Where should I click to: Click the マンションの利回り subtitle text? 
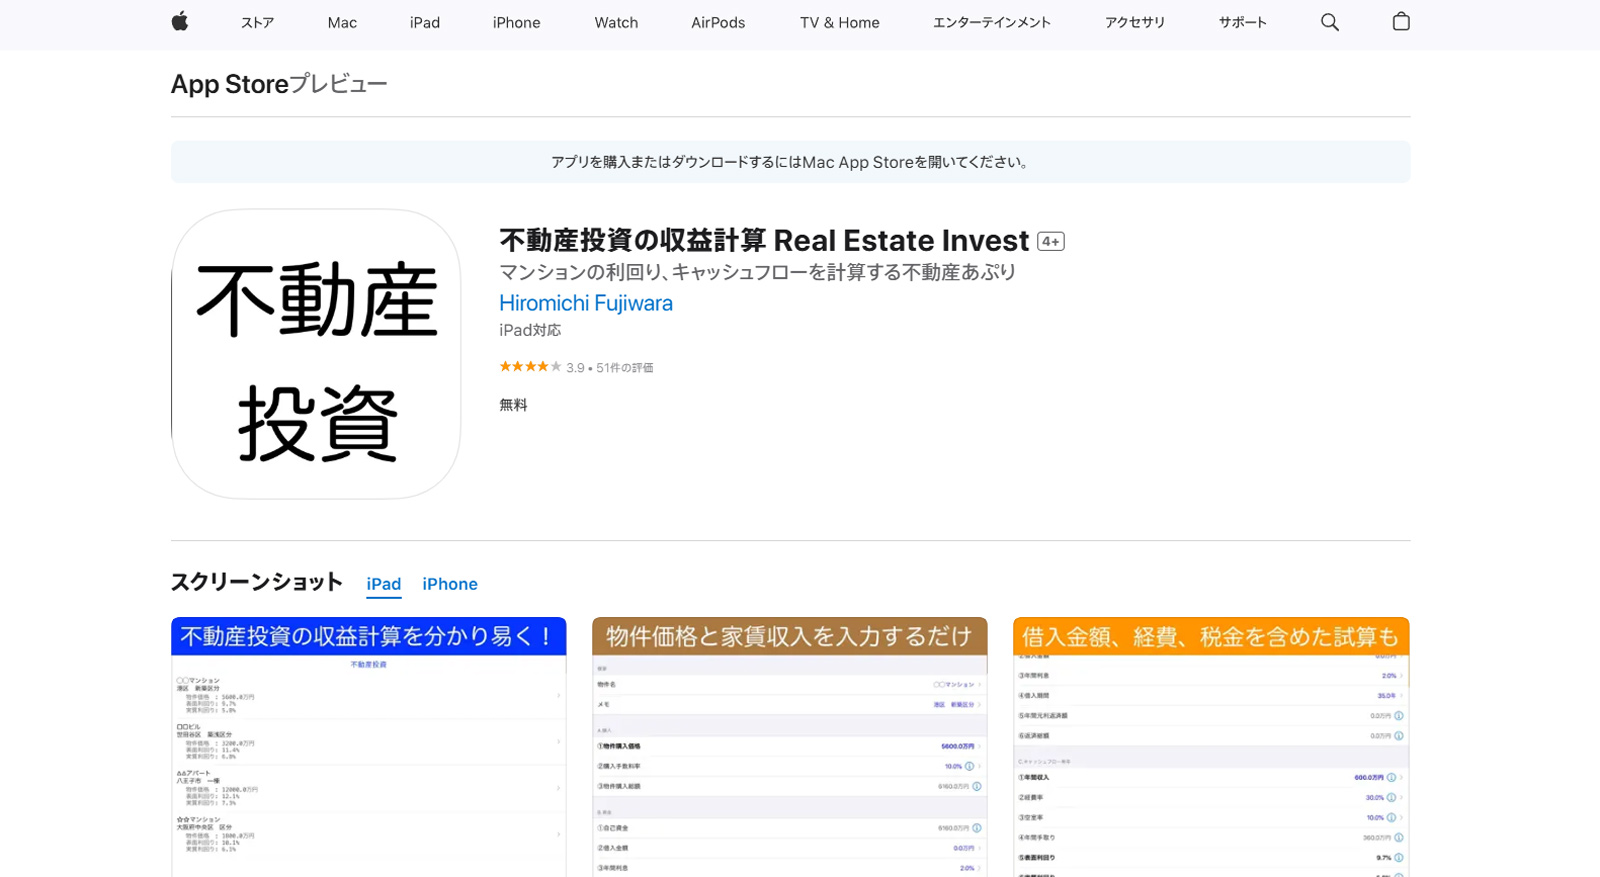tap(758, 272)
